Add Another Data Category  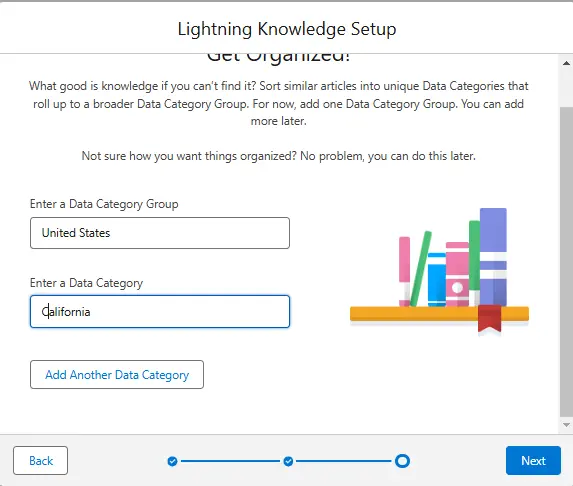click(117, 375)
